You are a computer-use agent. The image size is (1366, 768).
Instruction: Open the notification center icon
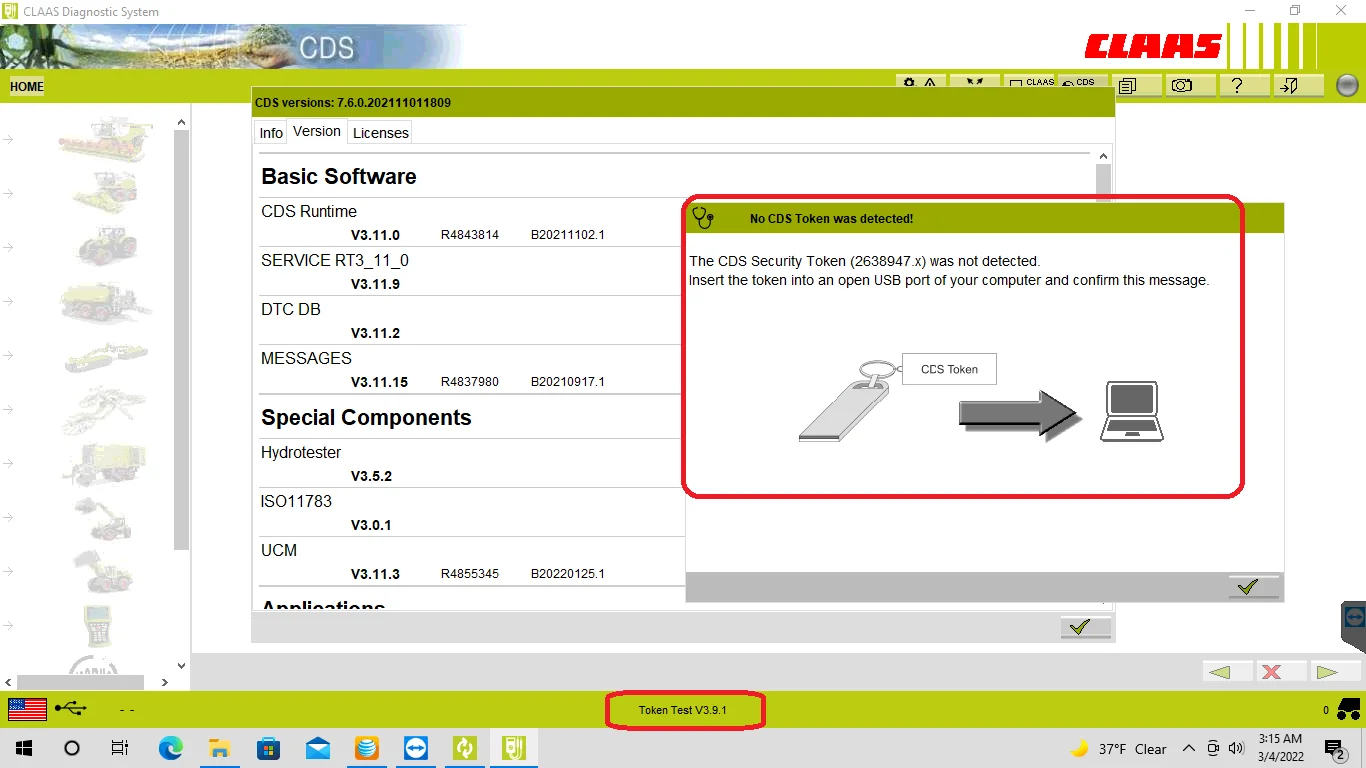click(1334, 749)
